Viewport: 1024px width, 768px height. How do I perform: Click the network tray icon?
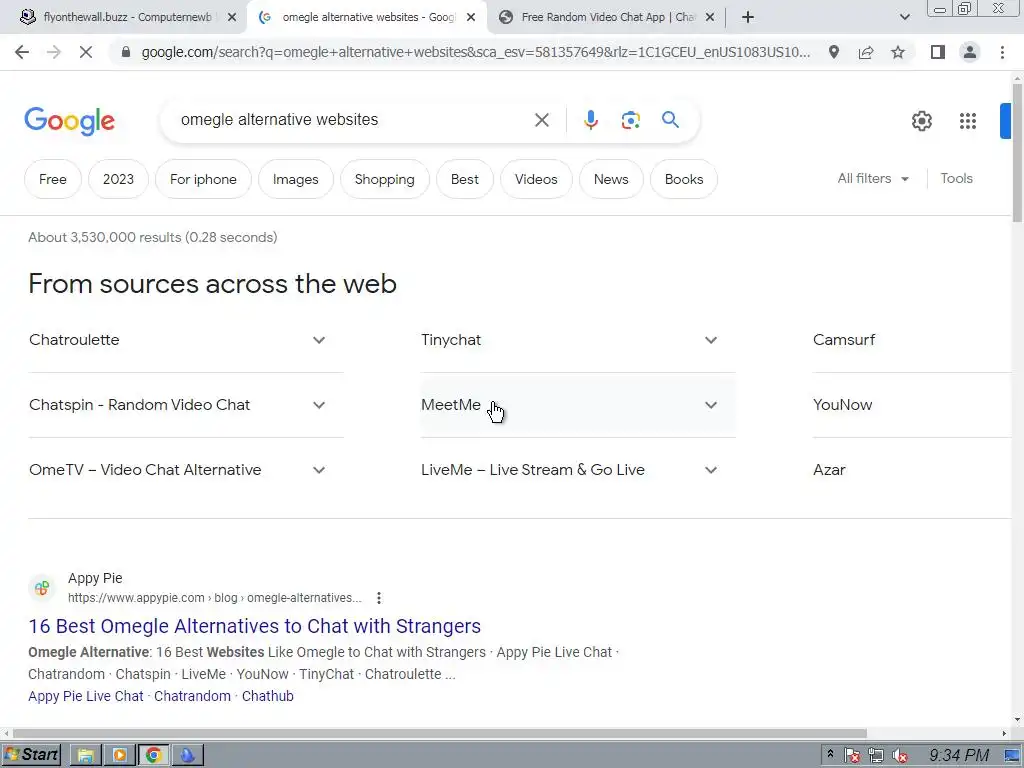tap(876, 756)
